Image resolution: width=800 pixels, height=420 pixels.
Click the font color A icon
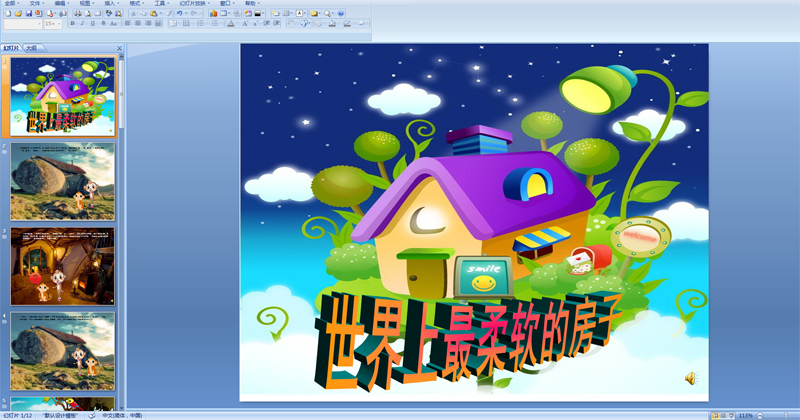(x=230, y=23)
